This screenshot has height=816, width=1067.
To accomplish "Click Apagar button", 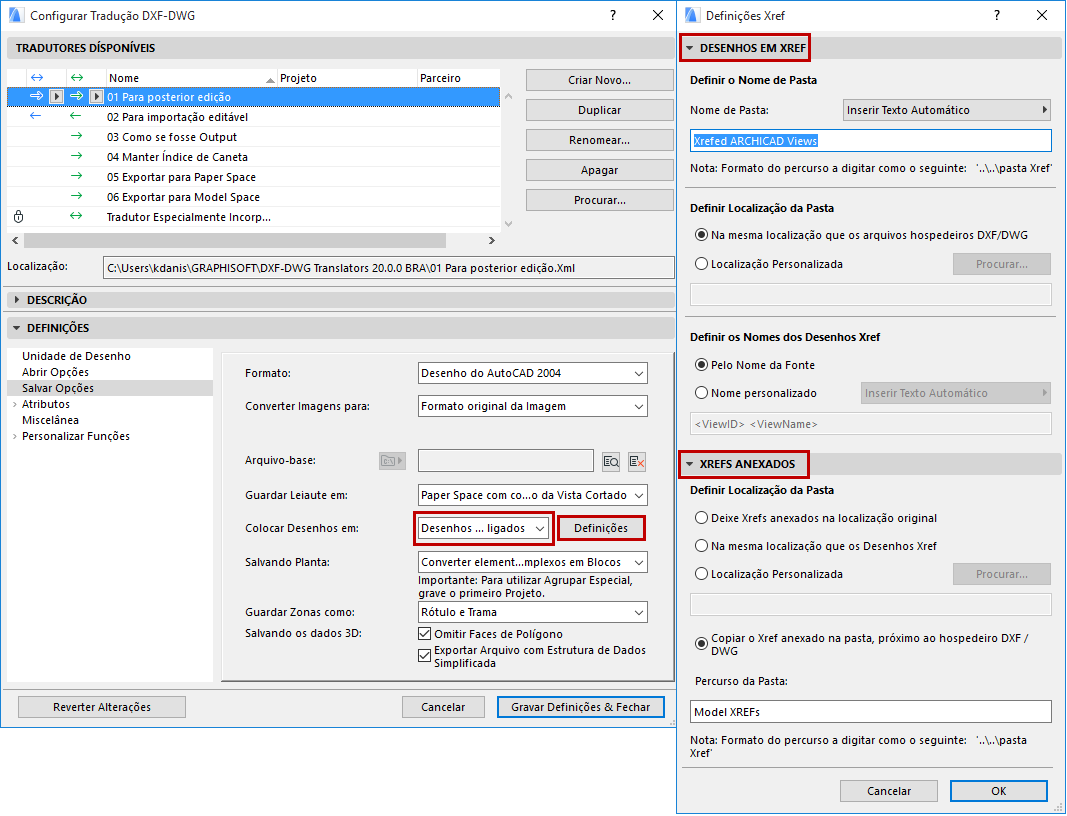I will coord(600,170).
